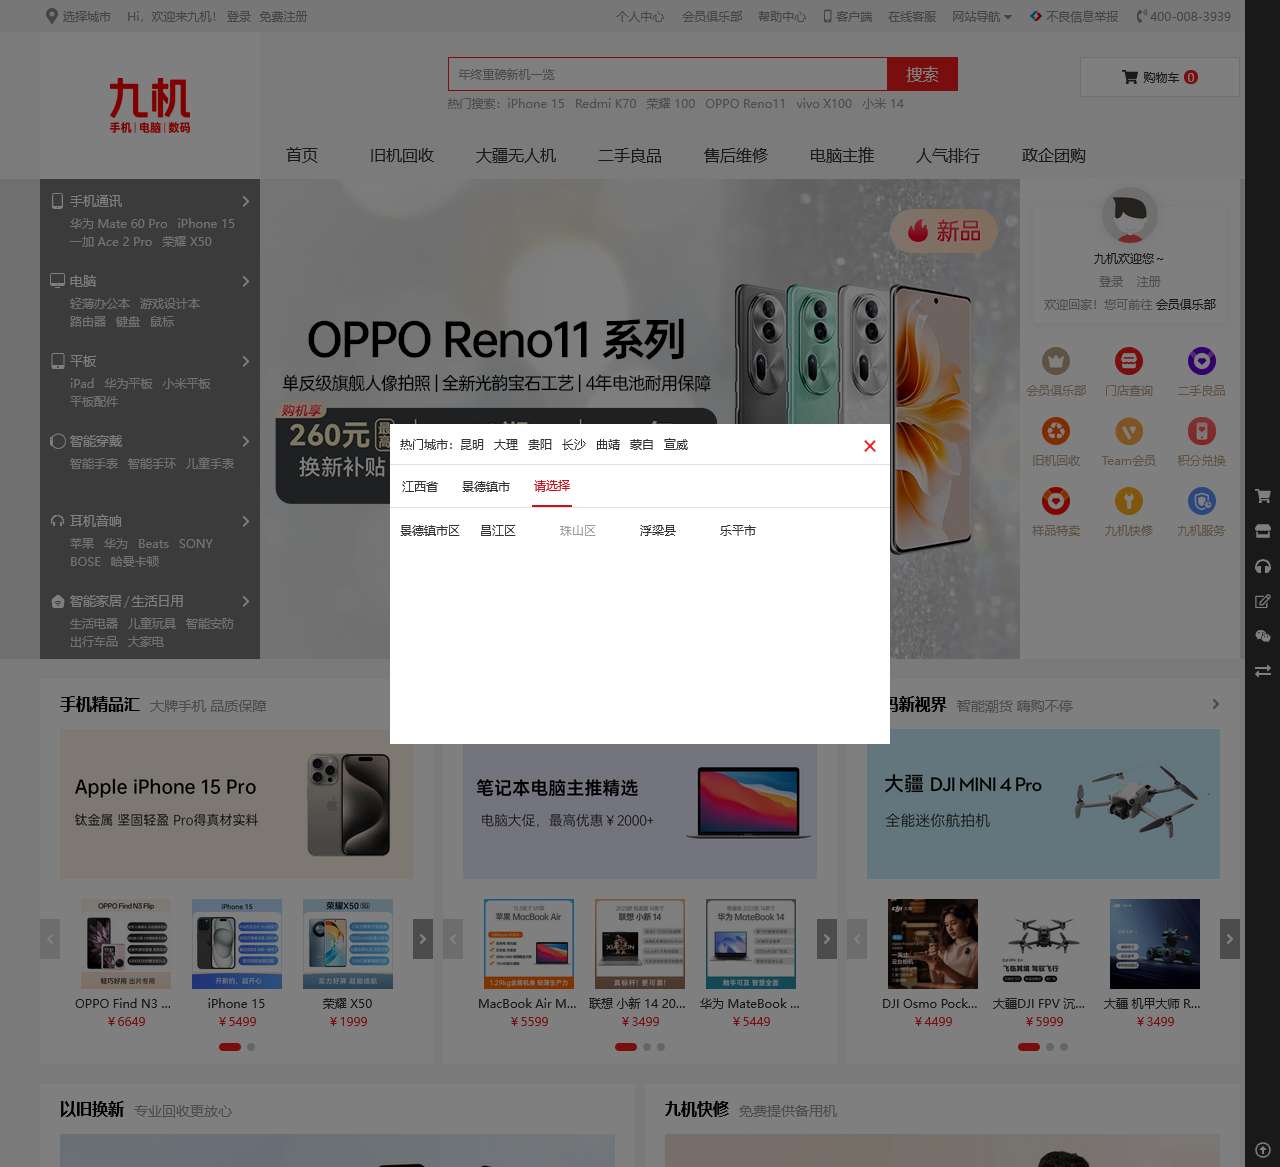Image resolution: width=1280 pixels, height=1167 pixels.
Task: Click sidebar store icon
Action: [x=1263, y=531]
